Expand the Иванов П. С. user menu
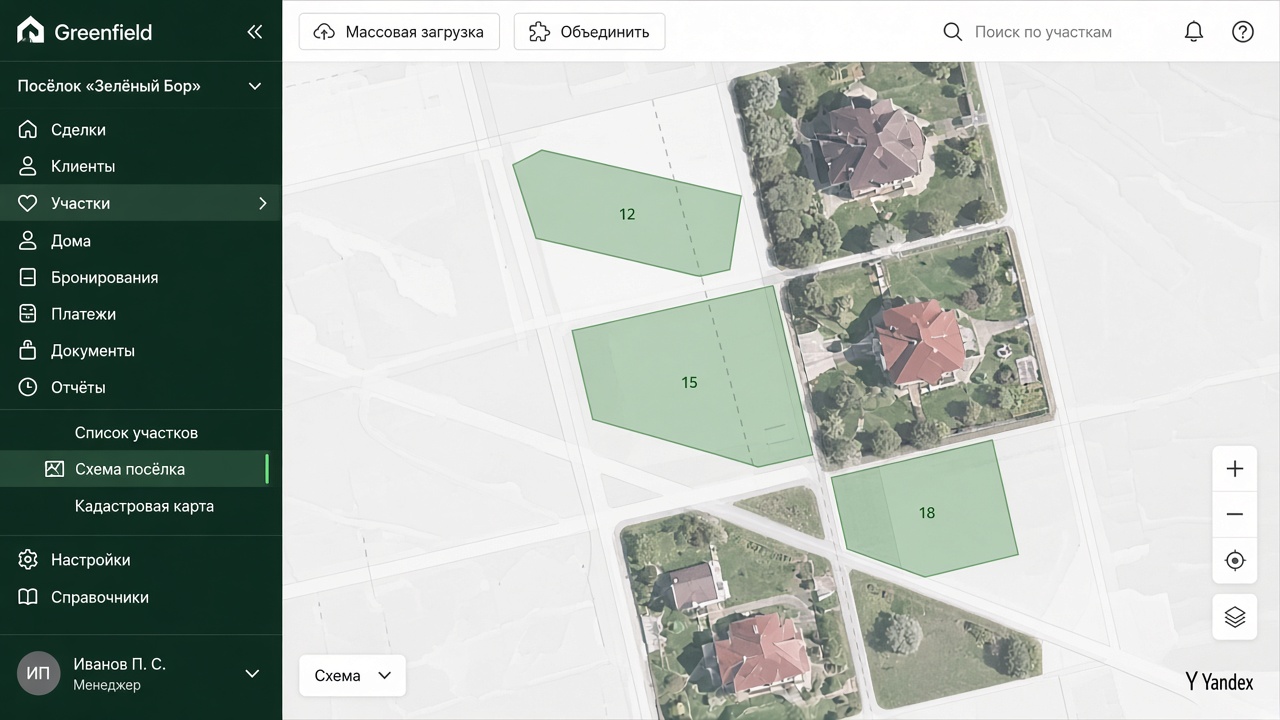Screen dimensions: 1280x720 click(140, 674)
